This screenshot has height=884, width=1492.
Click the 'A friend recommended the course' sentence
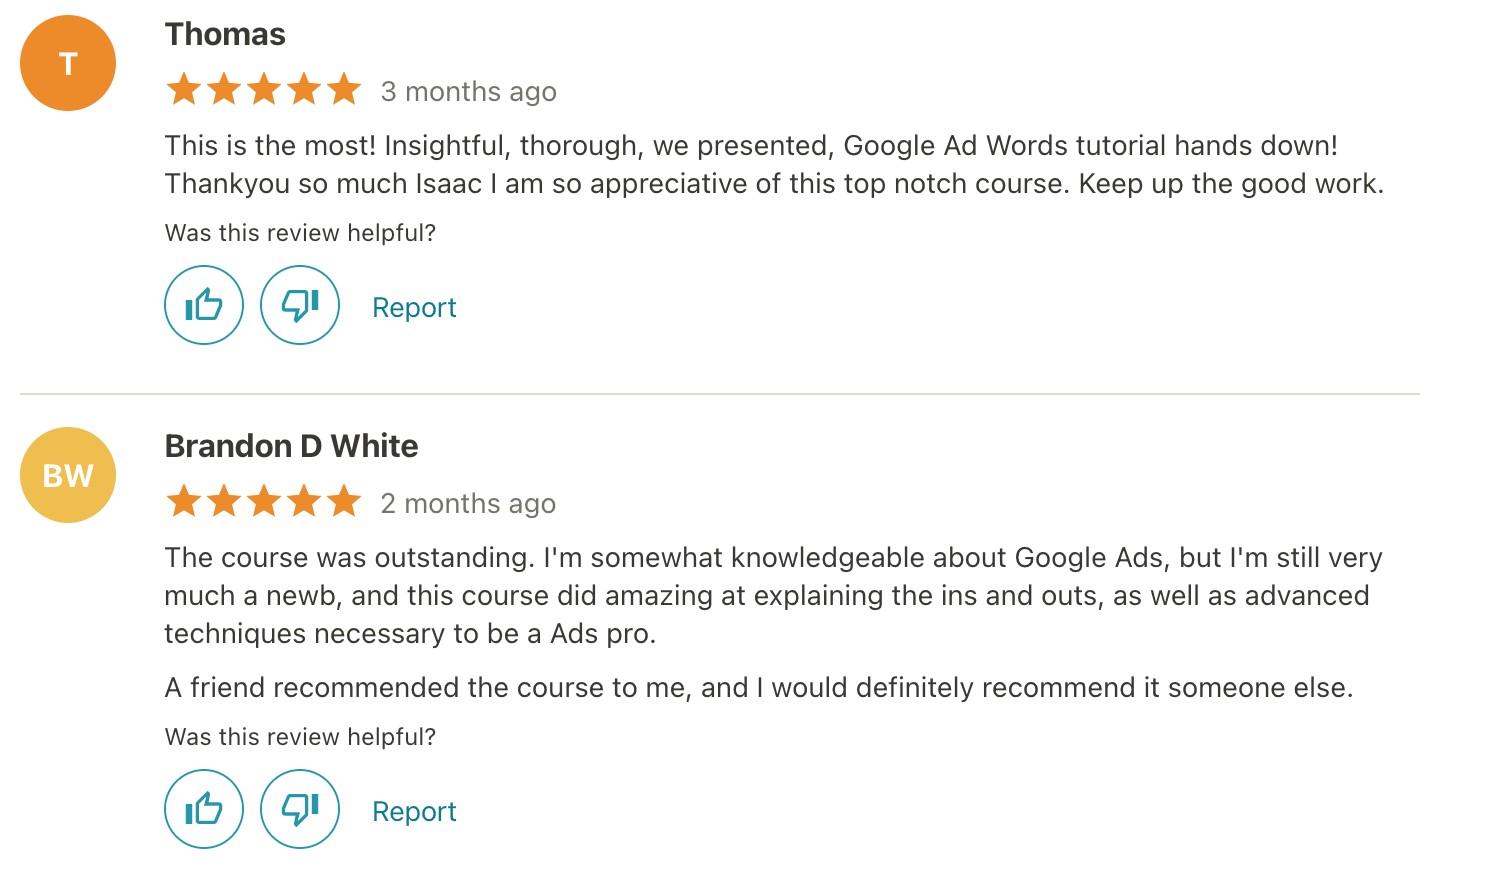coord(758,688)
